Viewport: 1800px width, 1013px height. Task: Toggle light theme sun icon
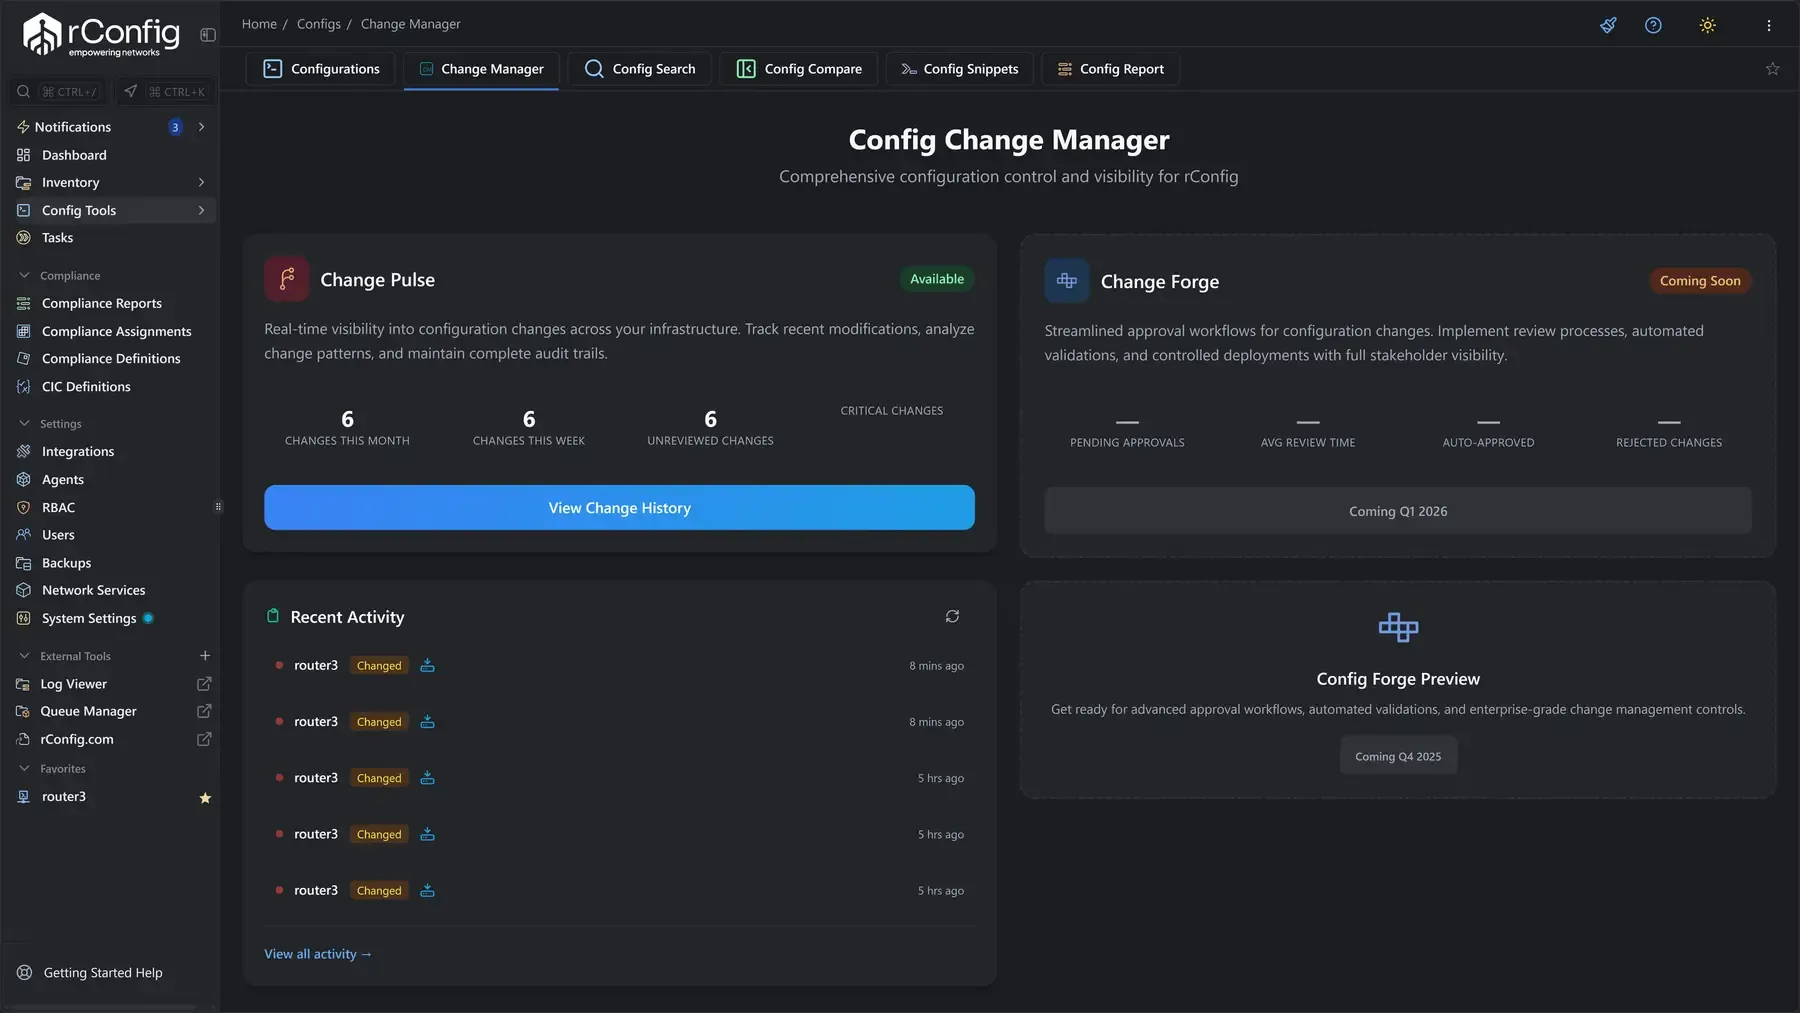pos(1707,25)
